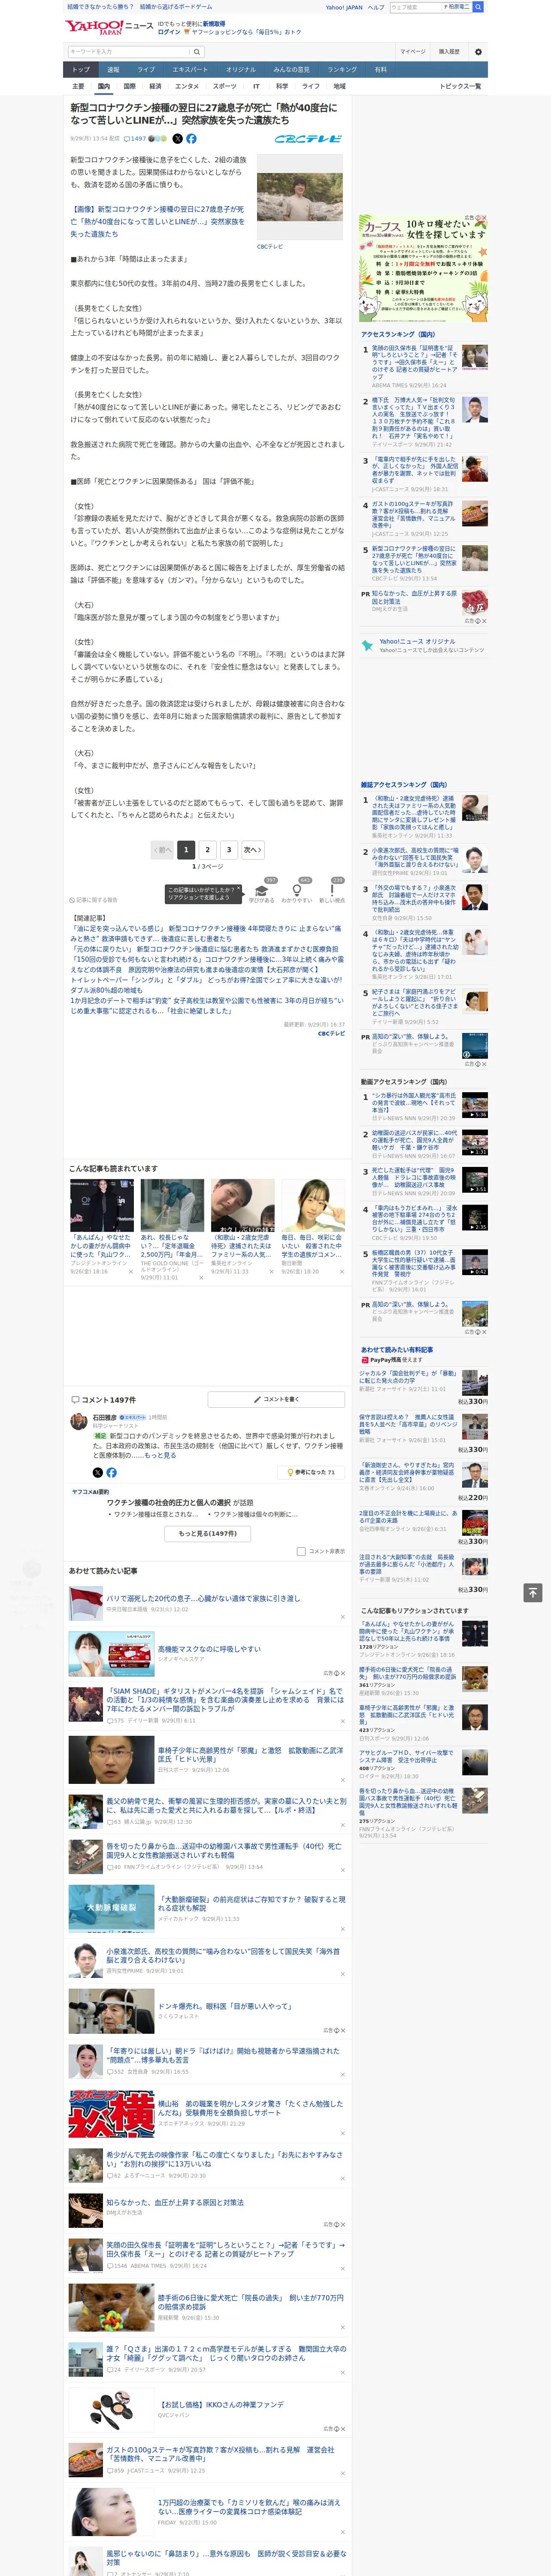
Task: Open もっと見る in 石田雅彦's comment
Action: [x=161, y=1455]
